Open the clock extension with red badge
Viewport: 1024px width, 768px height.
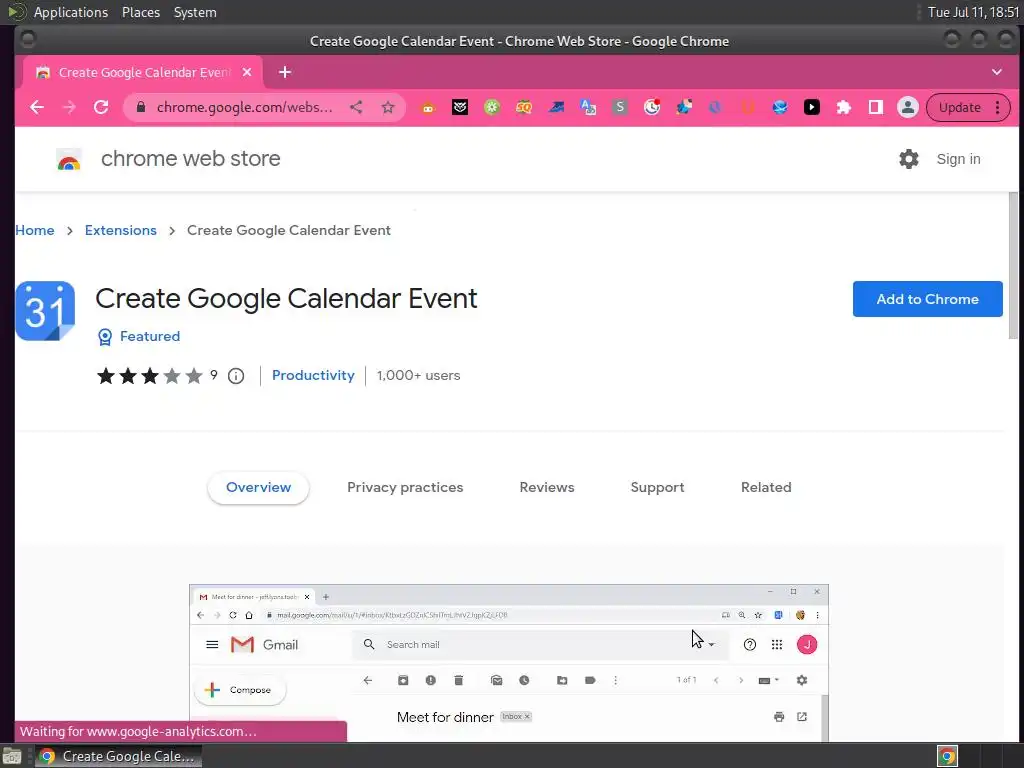(652, 107)
